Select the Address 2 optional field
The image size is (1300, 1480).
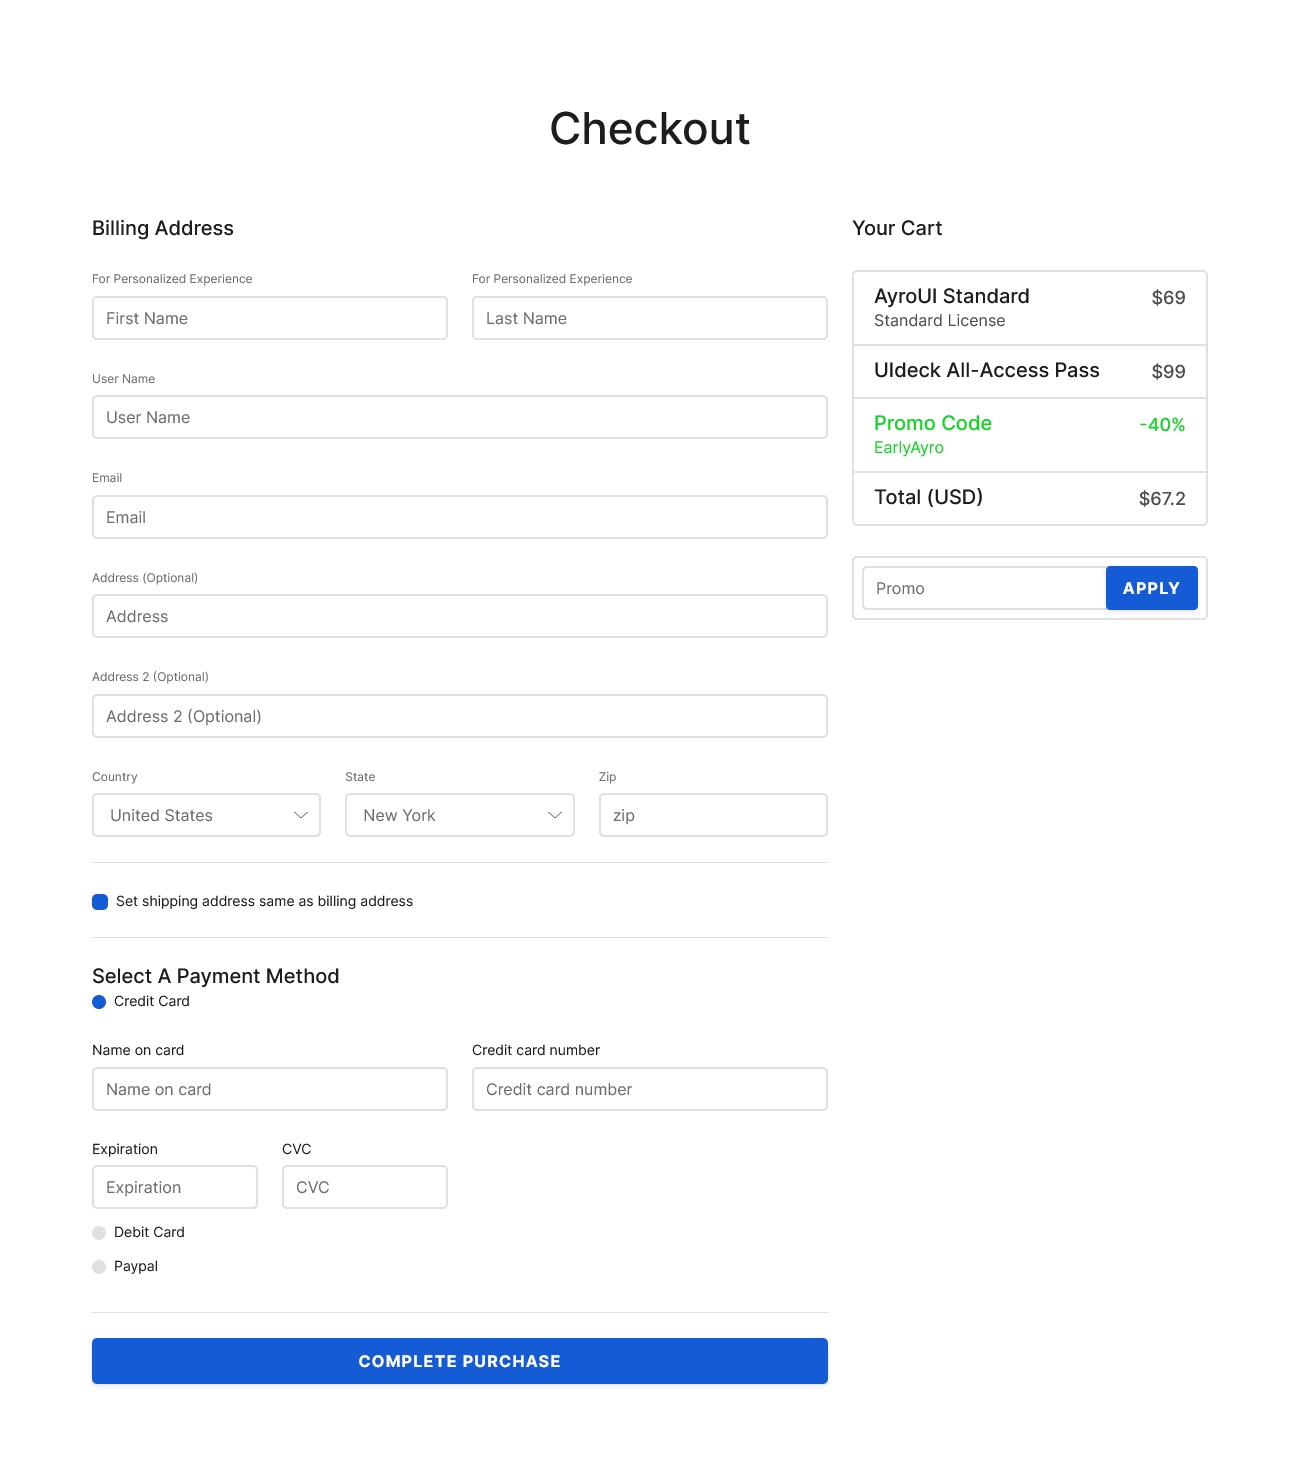(x=459, y=716)
